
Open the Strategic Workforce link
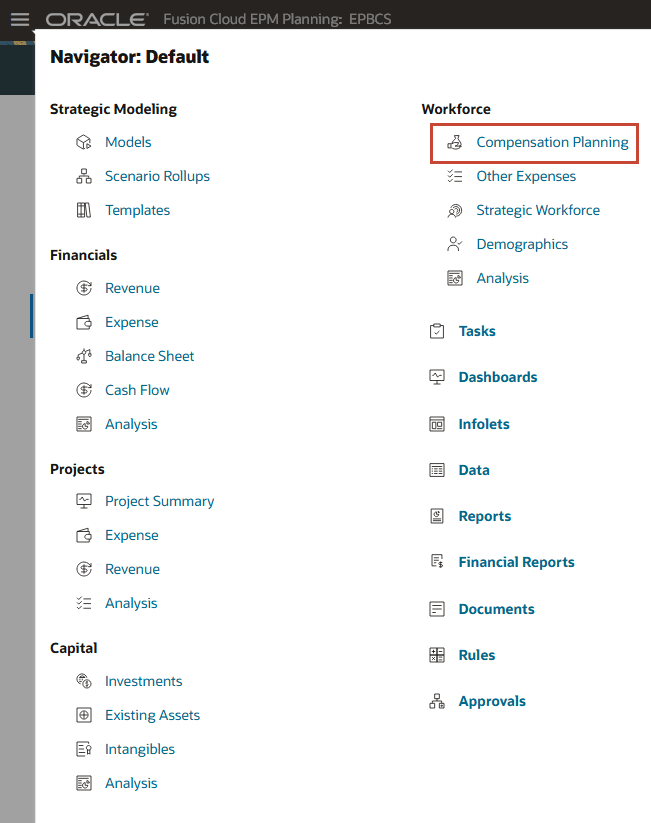(x=538, y=210)
